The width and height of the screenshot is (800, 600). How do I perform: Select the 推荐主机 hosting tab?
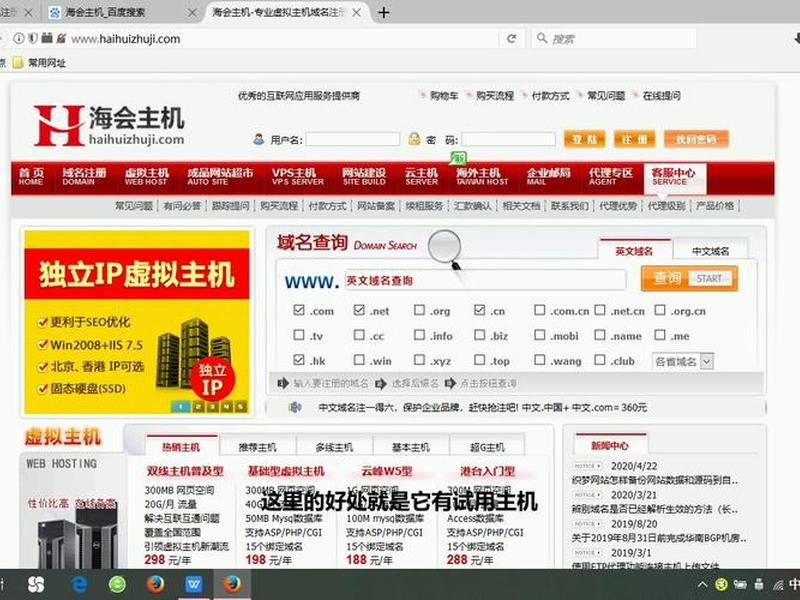tap(258, 447)
